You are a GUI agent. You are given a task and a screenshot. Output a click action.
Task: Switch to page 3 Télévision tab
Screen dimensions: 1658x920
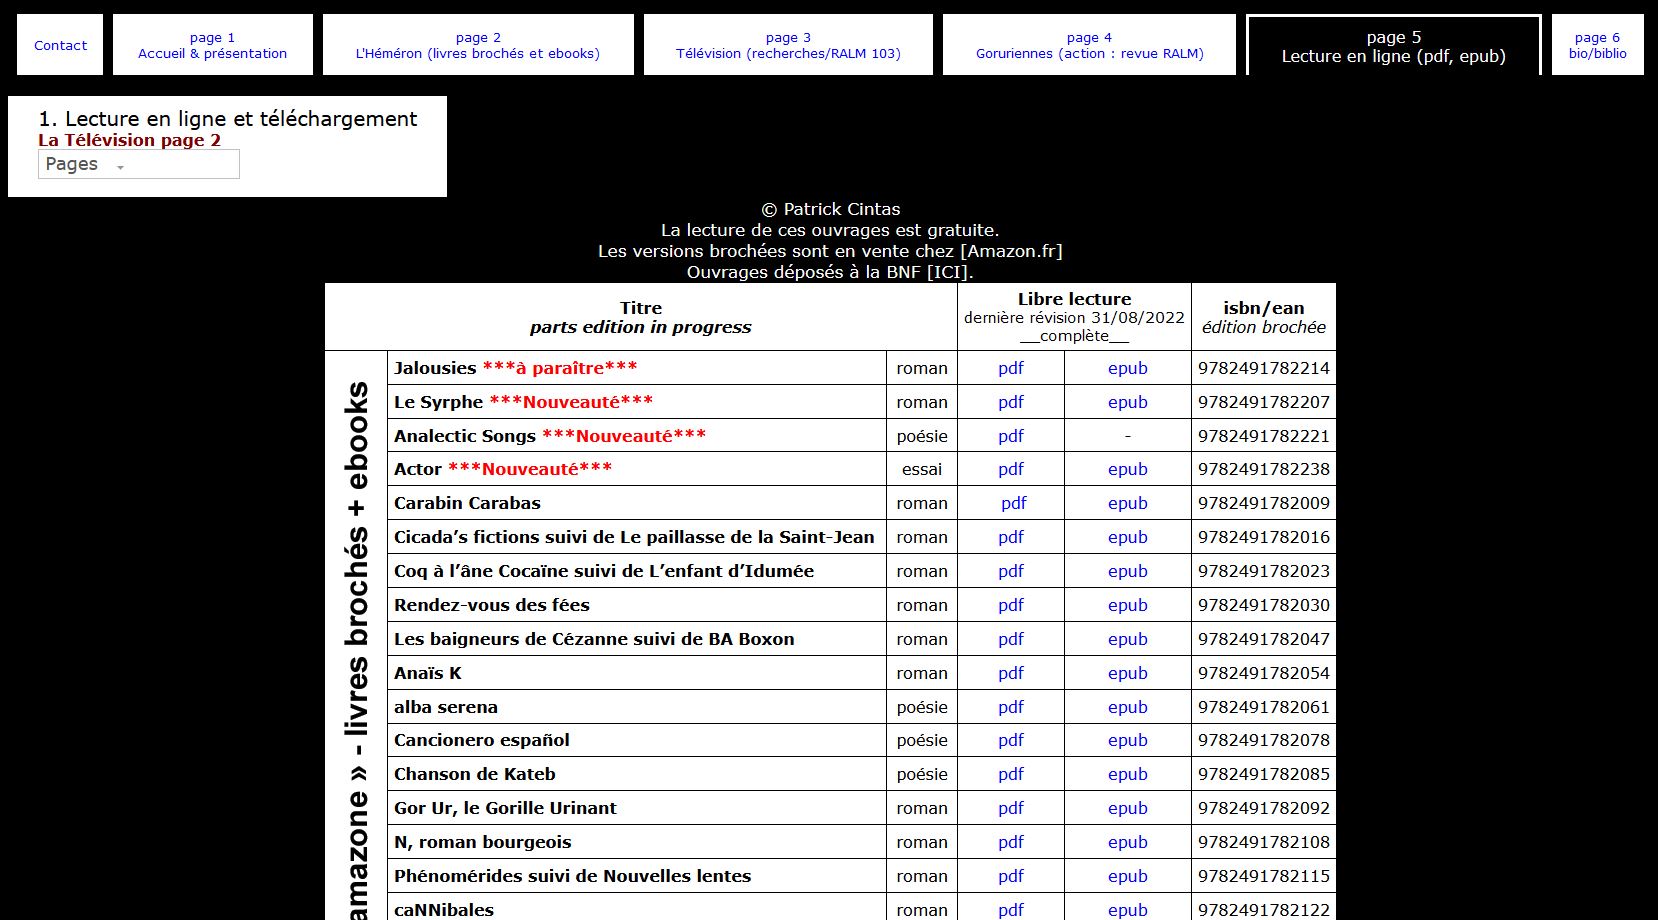click(x=788, y=45)
